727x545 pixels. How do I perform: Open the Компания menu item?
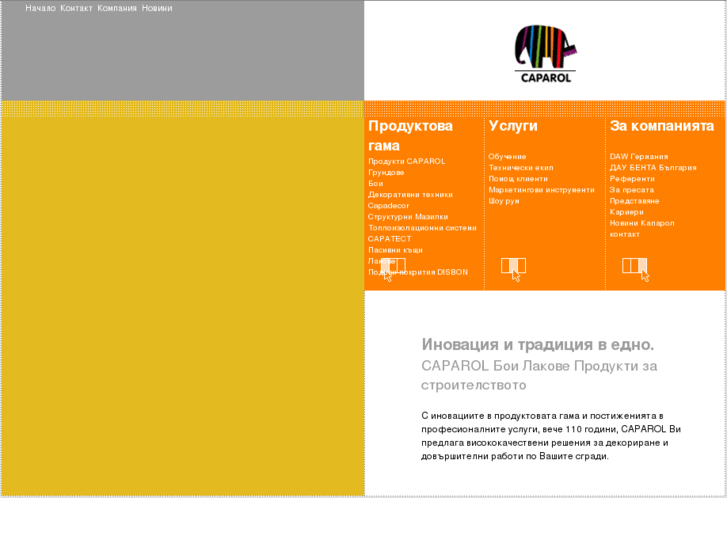(x=117, y=8)
